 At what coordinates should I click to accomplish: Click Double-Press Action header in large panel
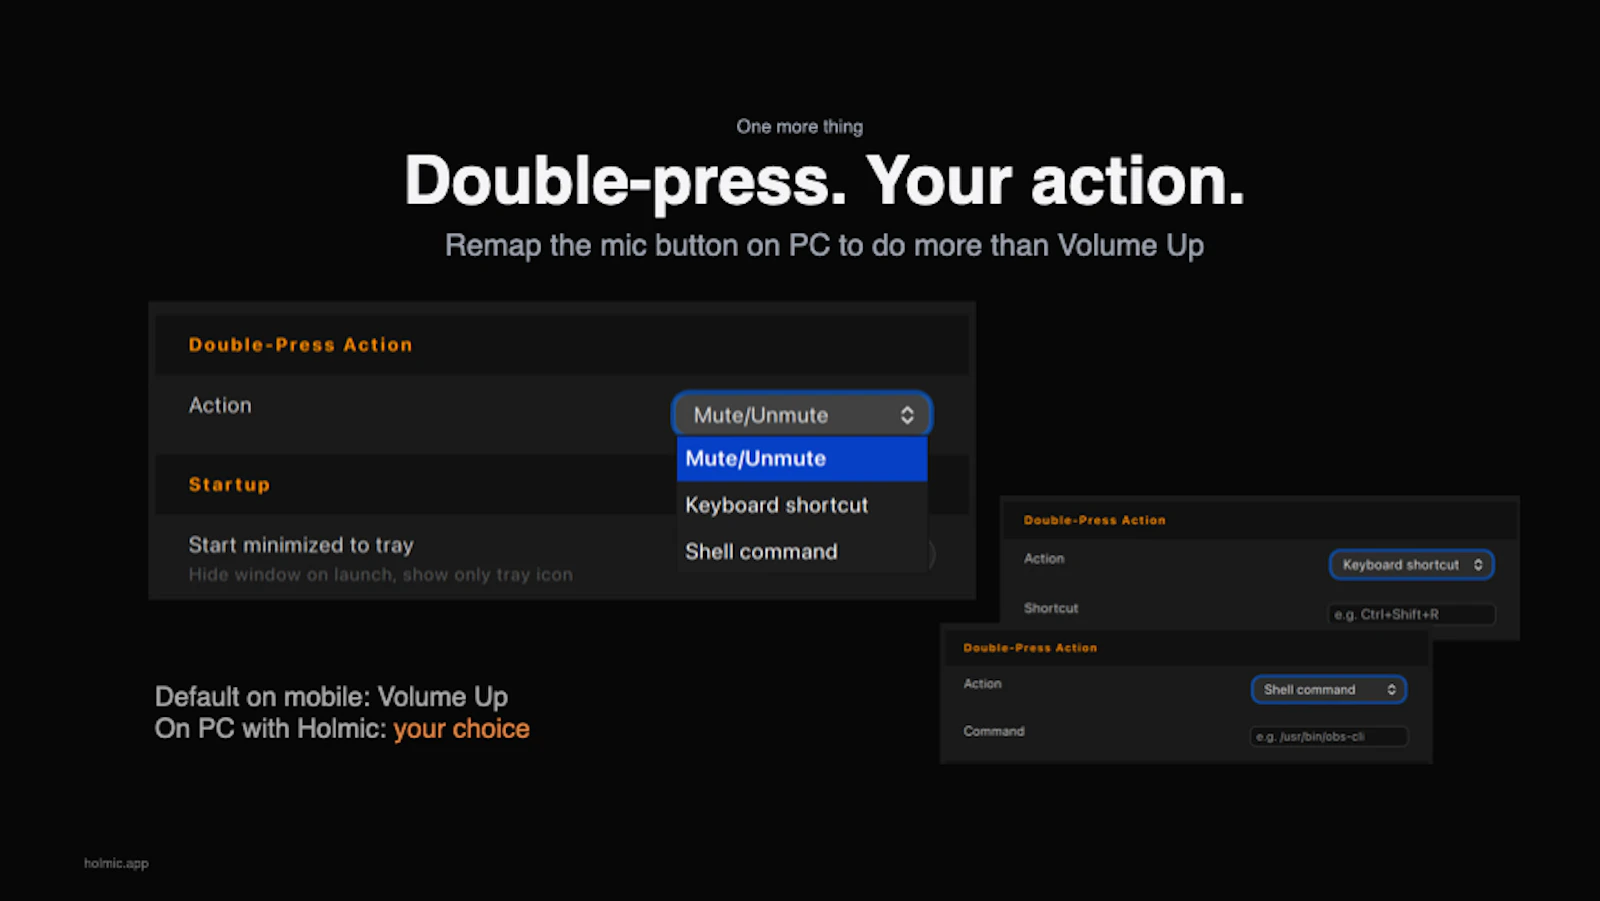300,345
